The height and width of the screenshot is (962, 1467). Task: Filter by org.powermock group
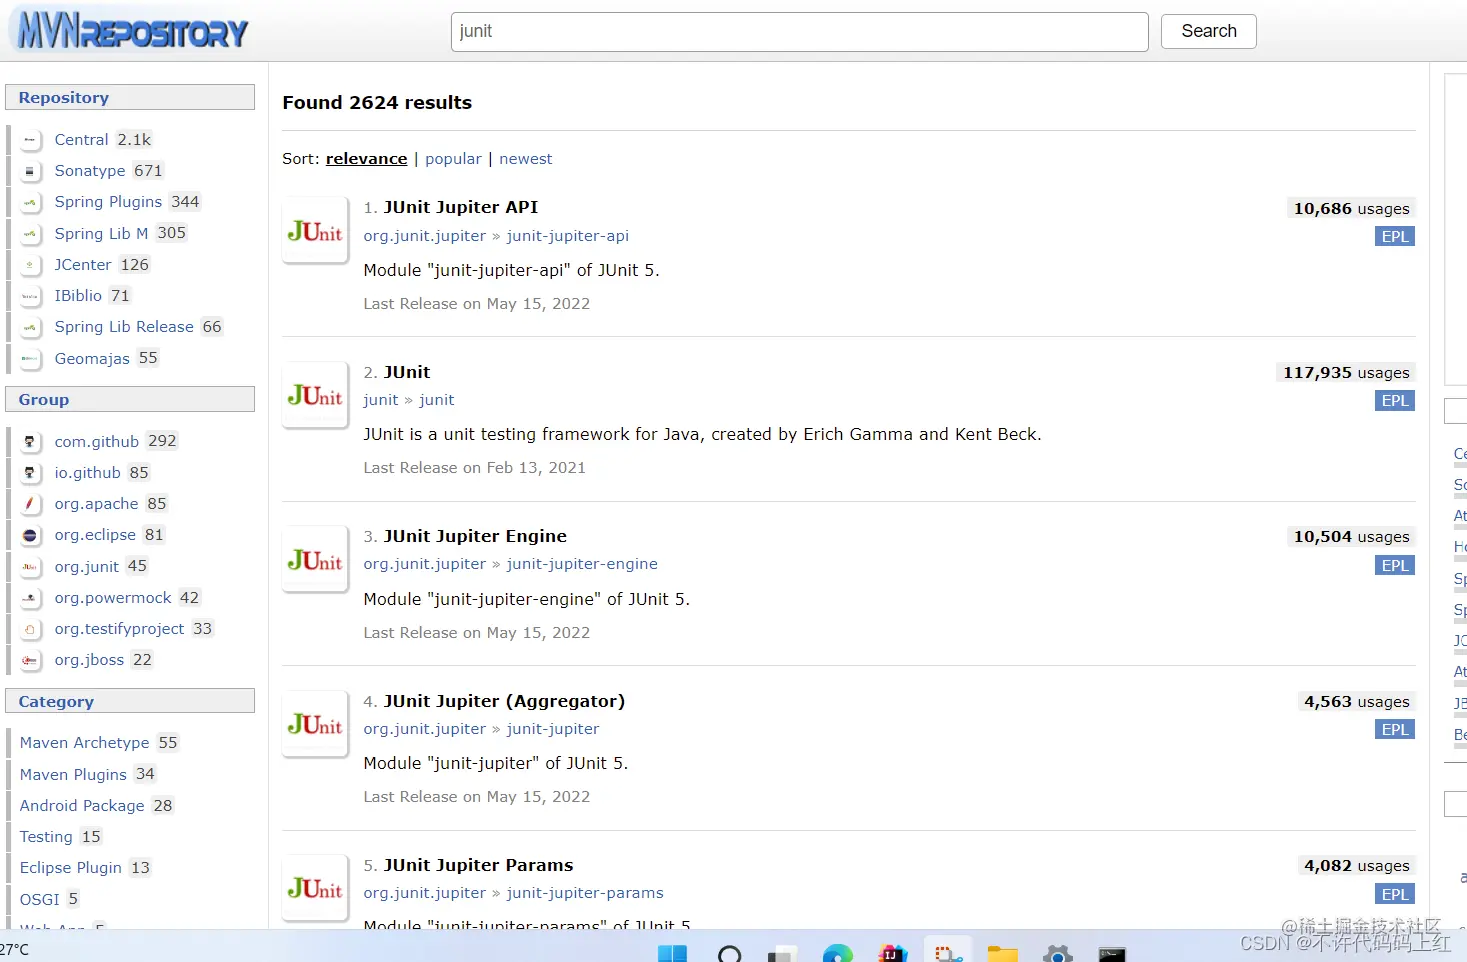click(x=113, y=598)
